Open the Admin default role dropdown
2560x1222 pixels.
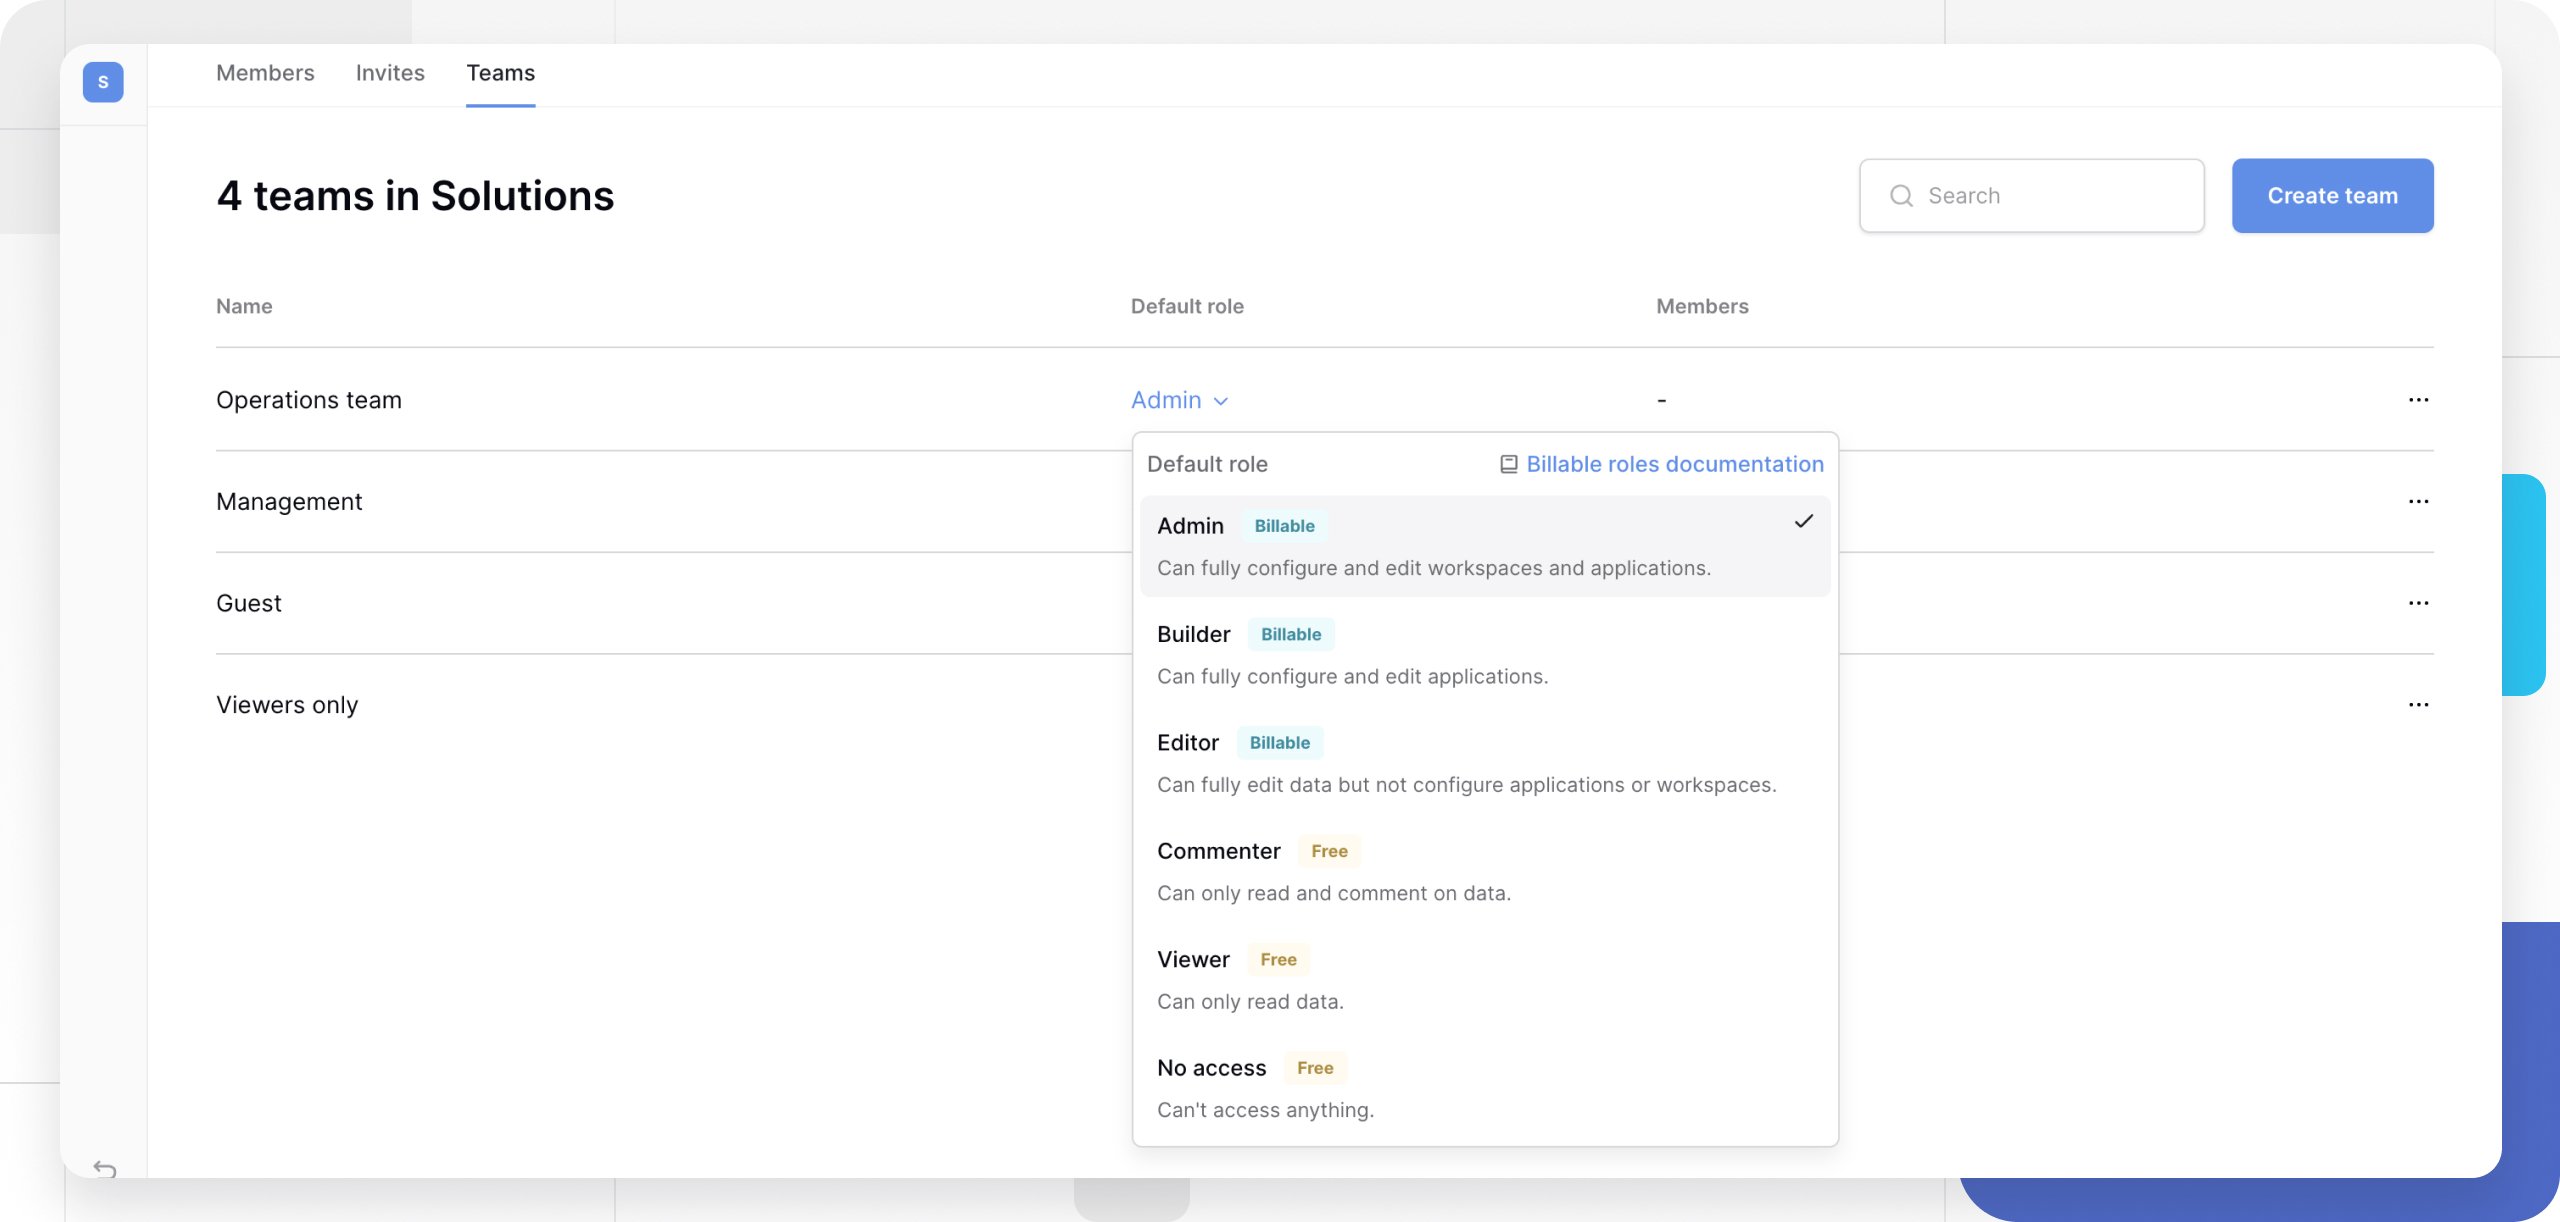pyautogui.click(x=1179, y=399)
